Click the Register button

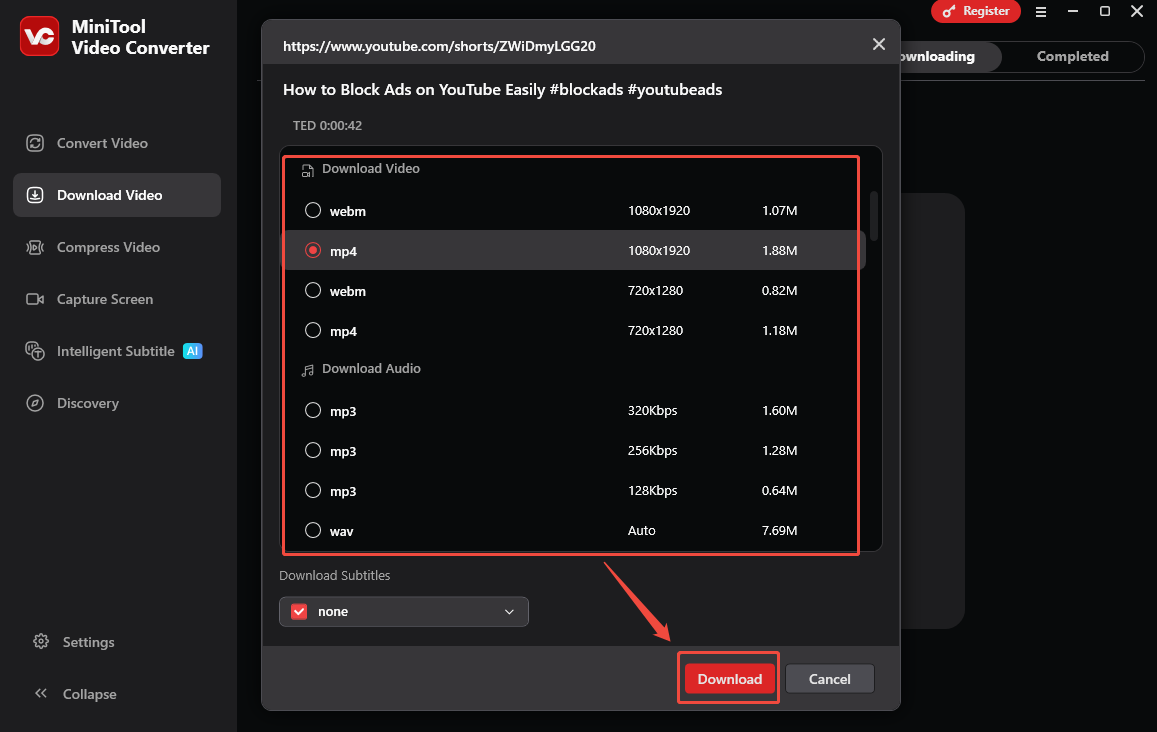[975, 11]
